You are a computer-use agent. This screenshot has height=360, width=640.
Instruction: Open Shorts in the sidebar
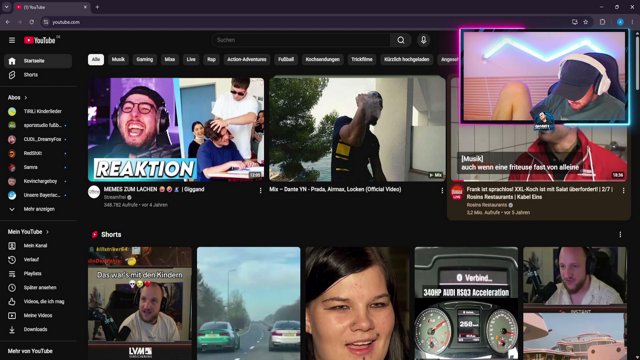click(x=38, y=75)
